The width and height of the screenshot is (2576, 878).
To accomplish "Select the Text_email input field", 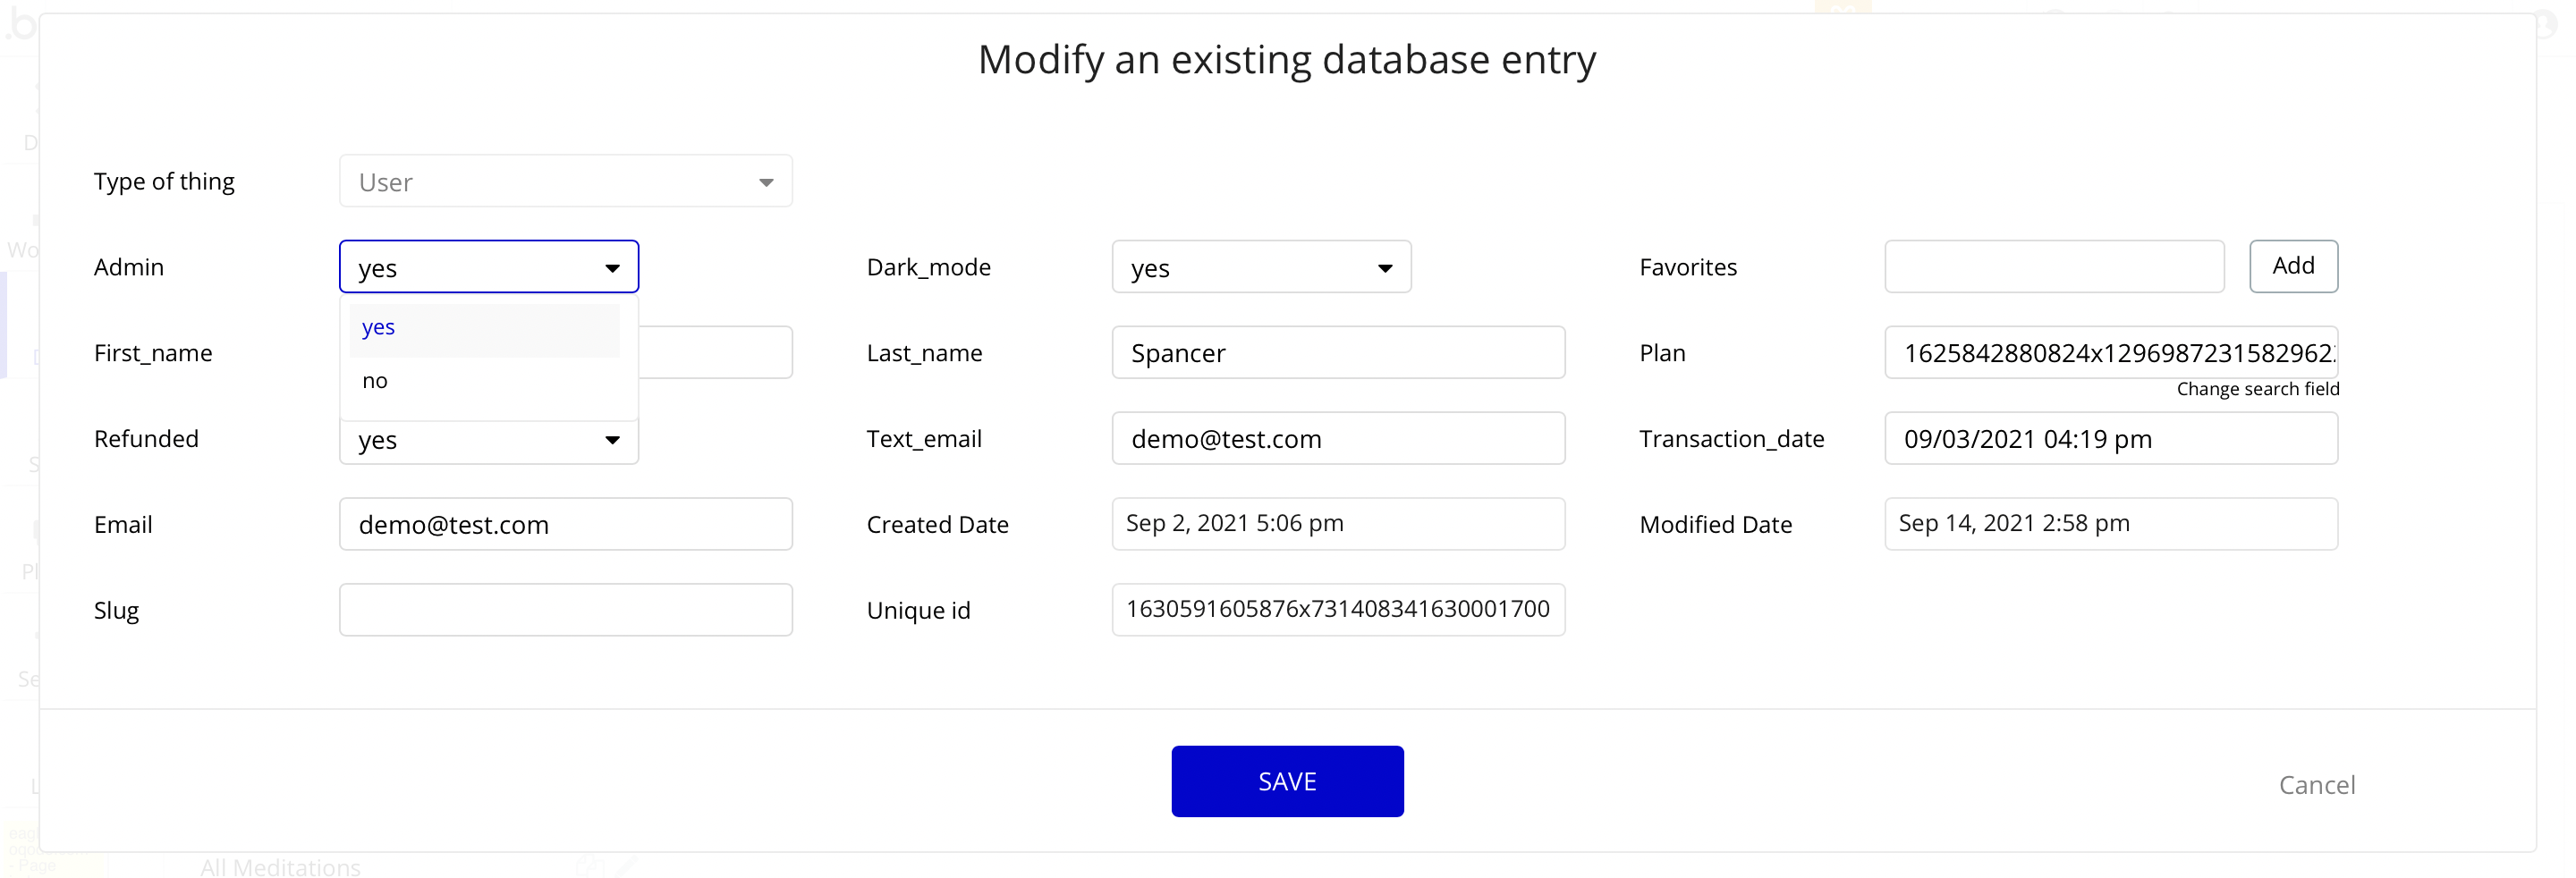I will tap(1337, 439).
